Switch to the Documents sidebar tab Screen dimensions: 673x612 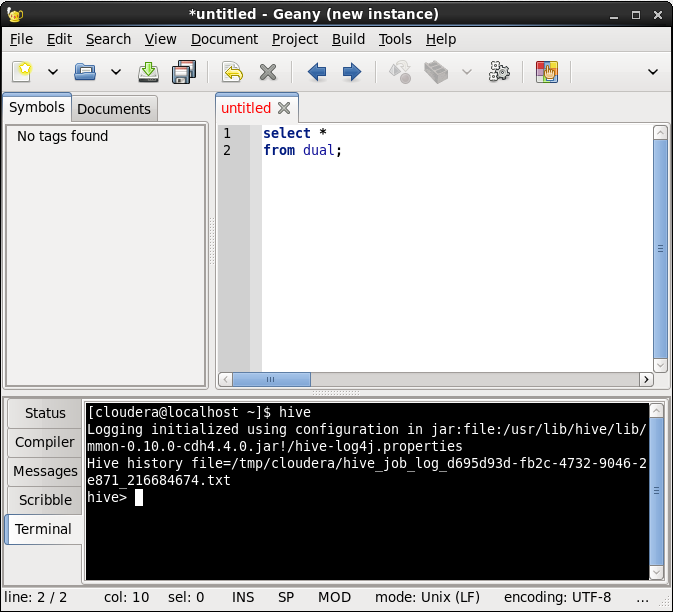coord(114,109)
